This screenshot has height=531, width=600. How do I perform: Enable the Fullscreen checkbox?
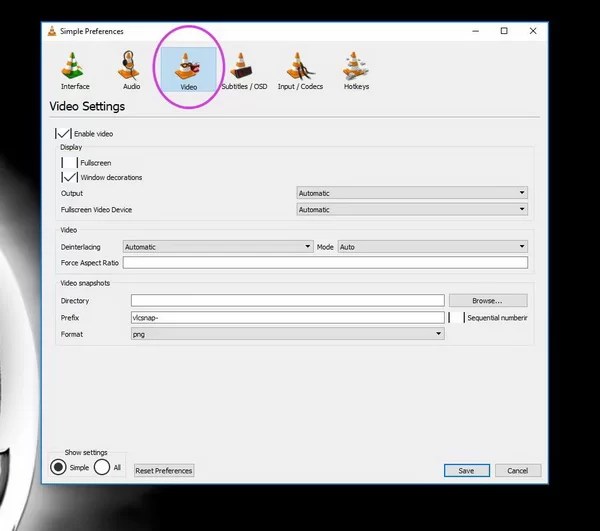click(69, 163)
